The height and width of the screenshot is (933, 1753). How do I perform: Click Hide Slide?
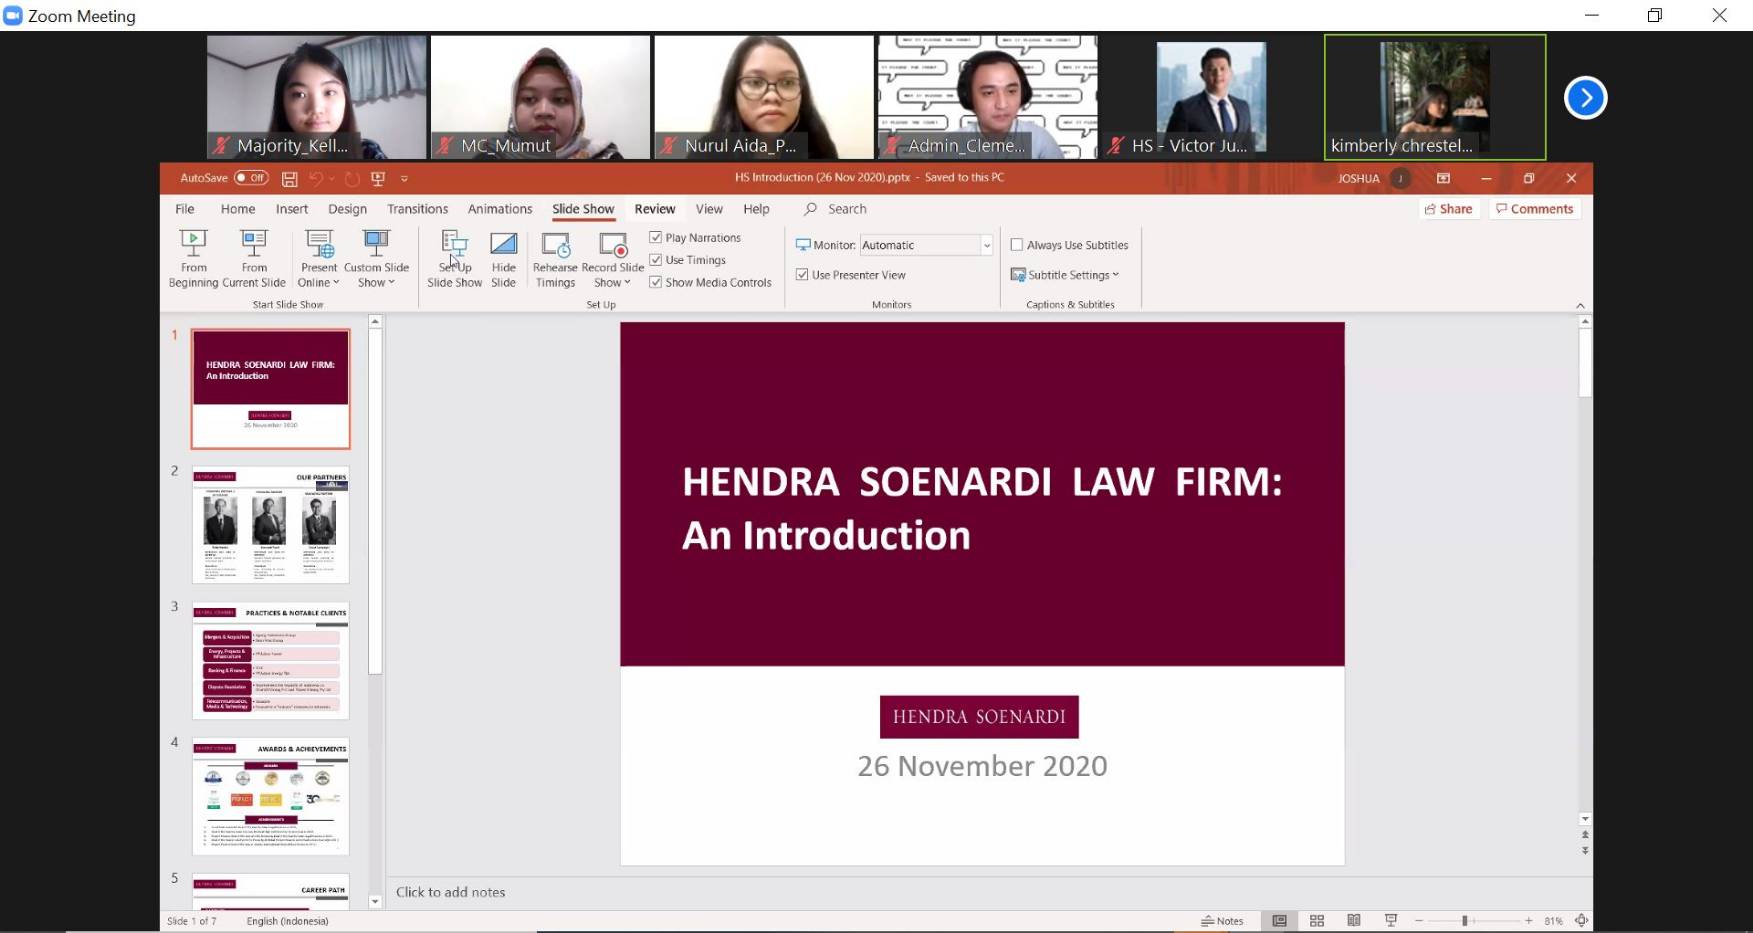[x=503, y=260]
